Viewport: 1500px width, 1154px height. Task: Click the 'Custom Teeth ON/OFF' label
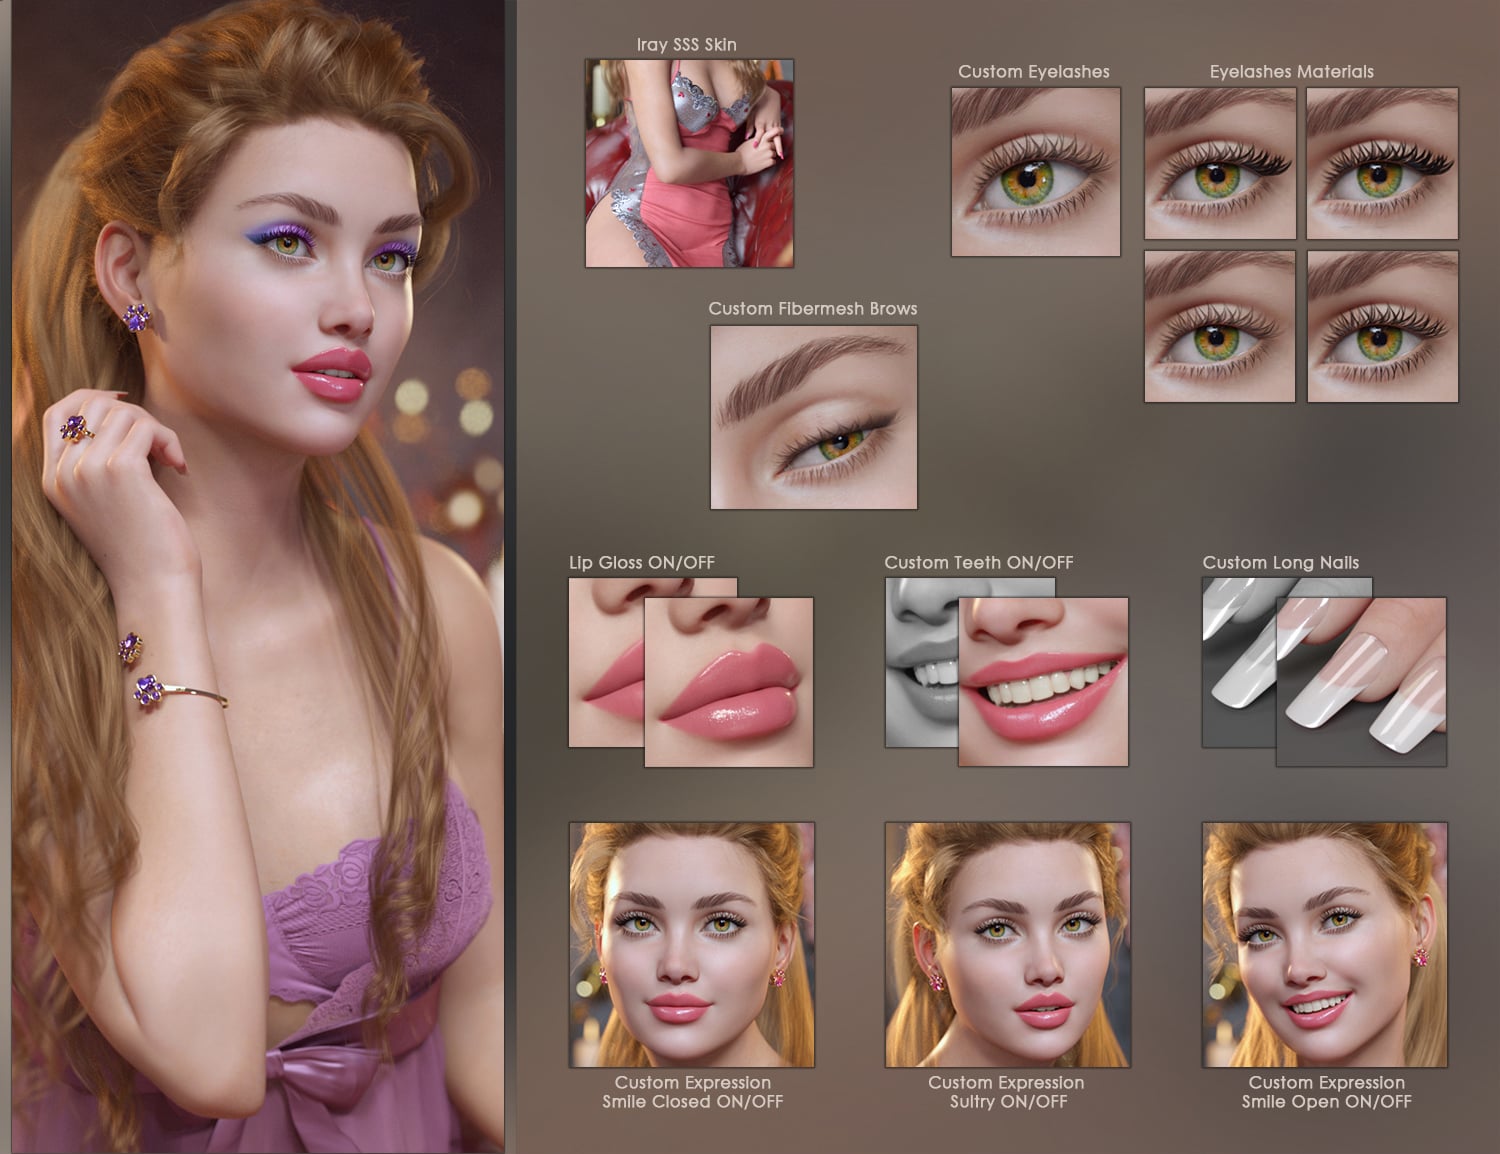point(979,563)
